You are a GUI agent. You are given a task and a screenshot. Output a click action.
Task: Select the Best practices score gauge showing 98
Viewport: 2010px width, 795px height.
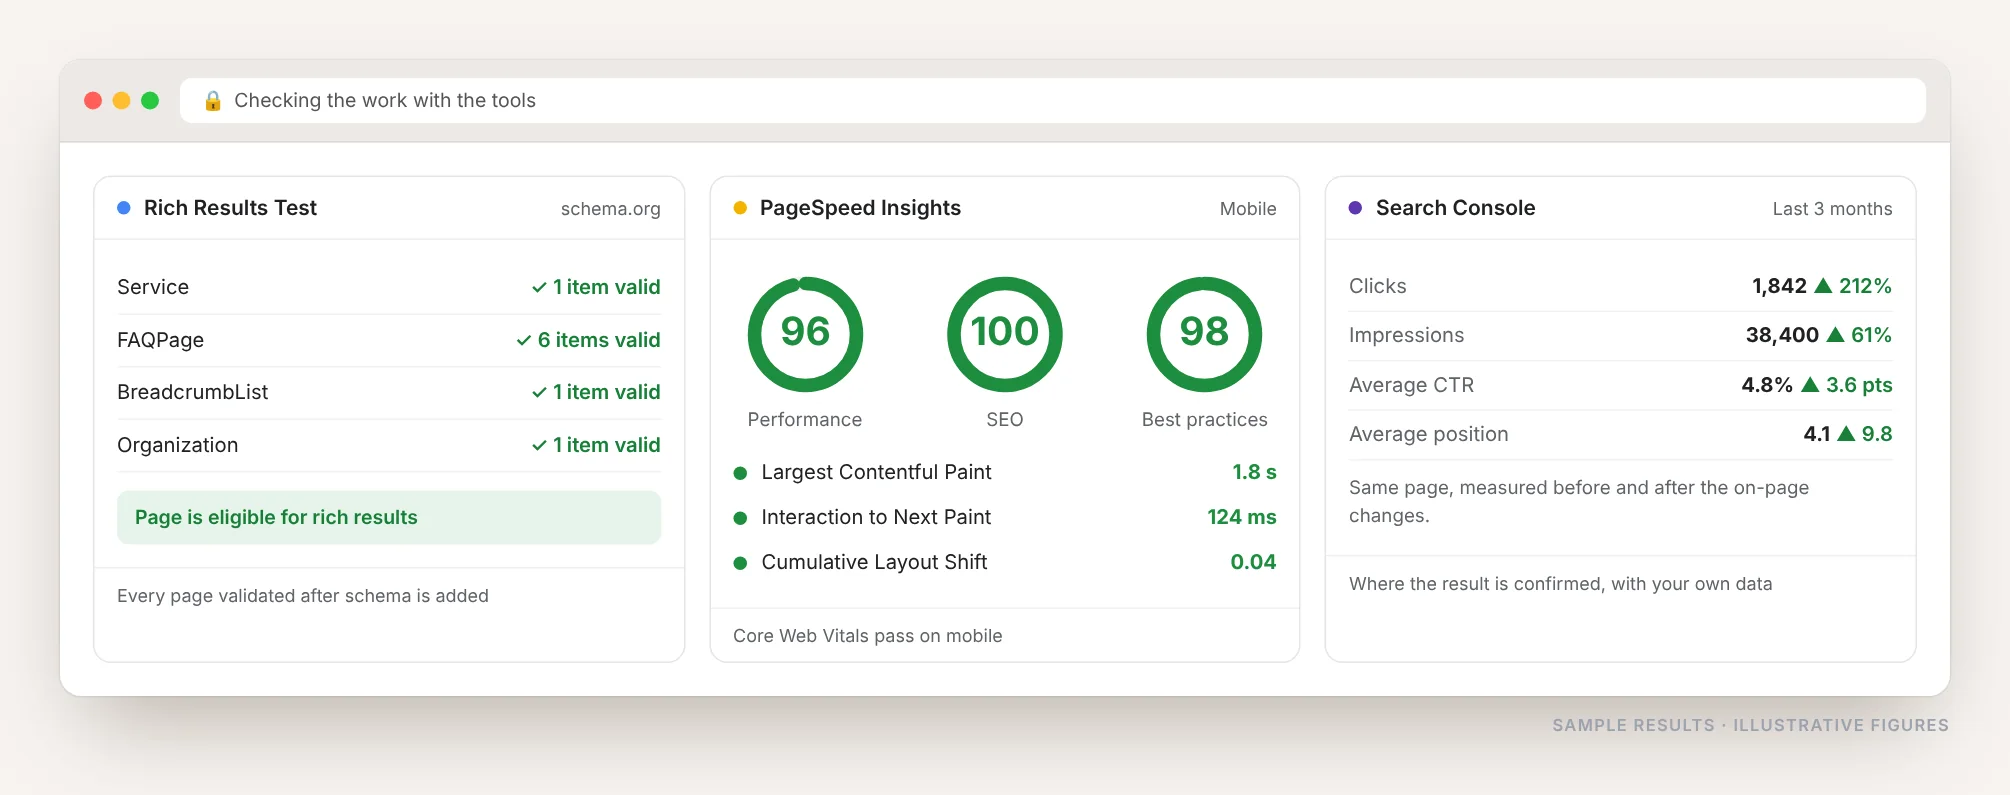(1204, 334)
